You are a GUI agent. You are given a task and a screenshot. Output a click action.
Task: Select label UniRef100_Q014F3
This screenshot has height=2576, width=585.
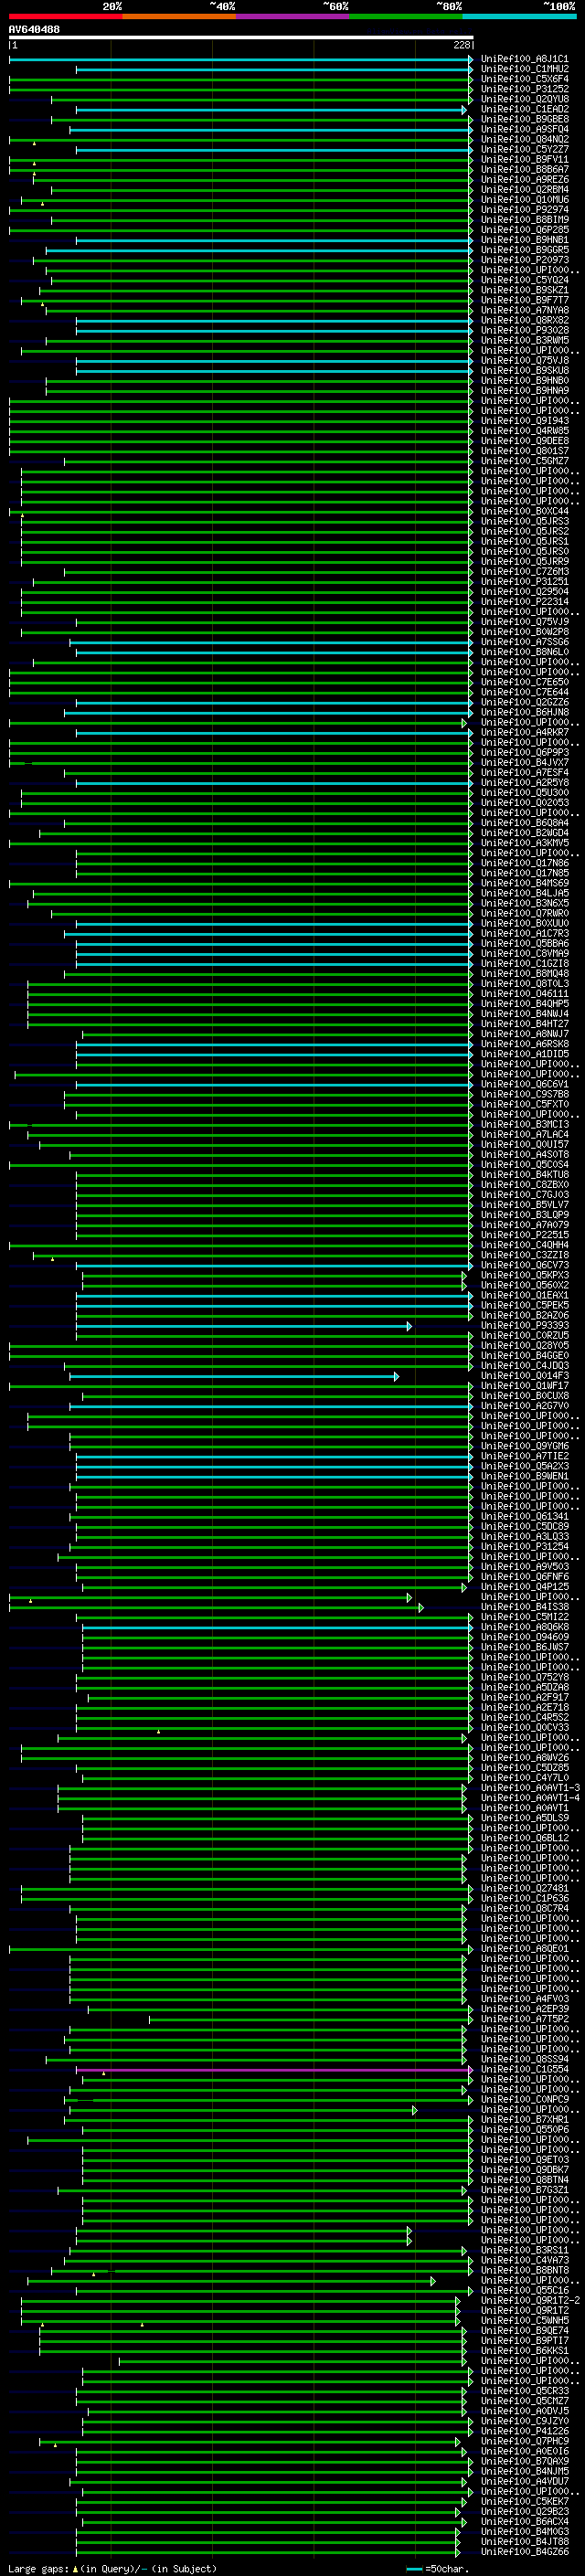pyautogui.click(x=524, y=1375)
